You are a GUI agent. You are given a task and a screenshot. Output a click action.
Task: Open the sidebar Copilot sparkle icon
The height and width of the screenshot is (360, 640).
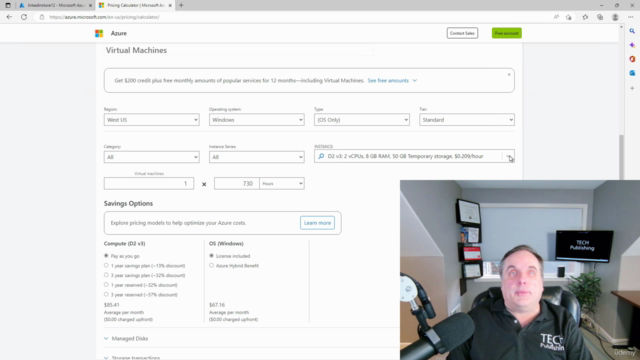point(632,45)
